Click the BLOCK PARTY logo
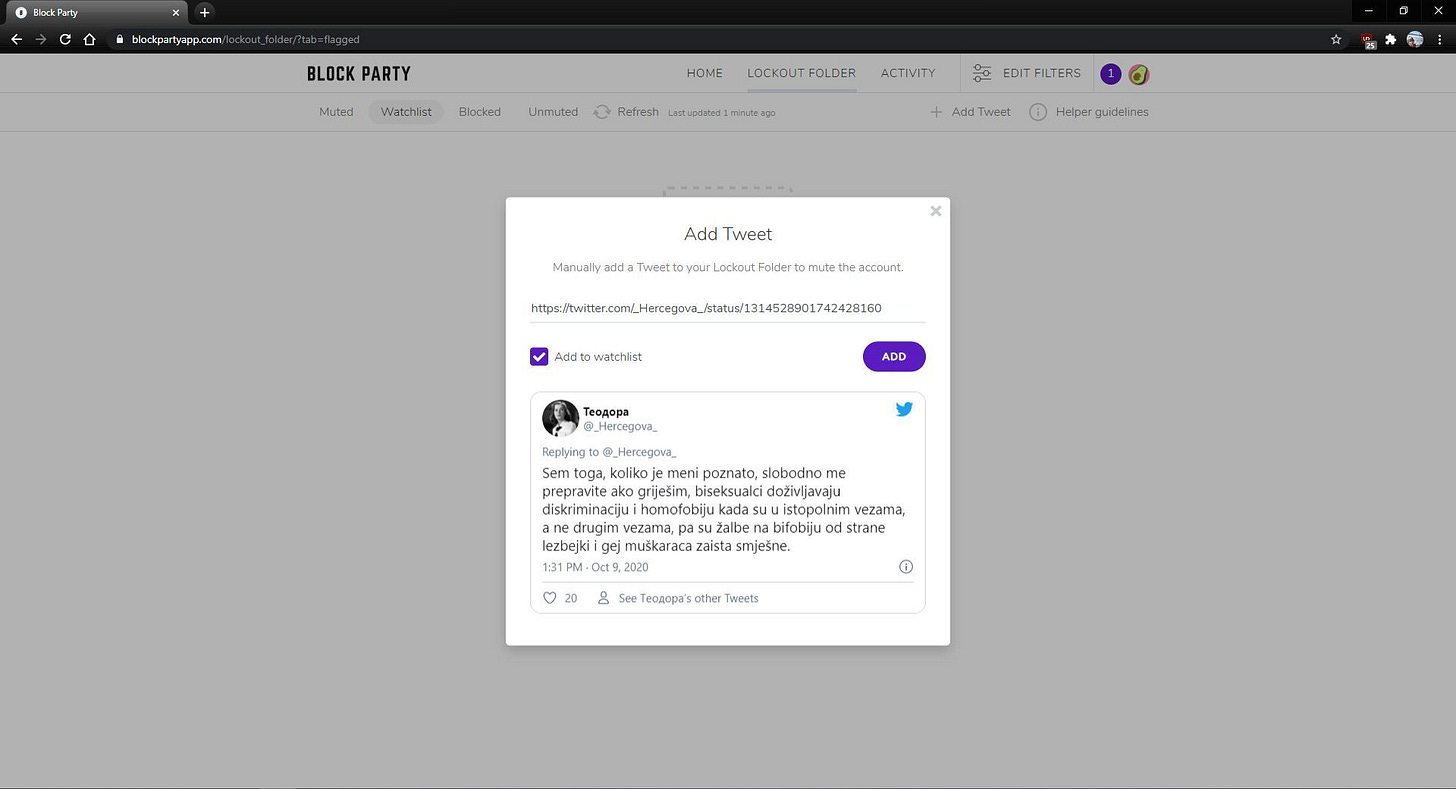The image size is (1456, 789). [x=358, y=74]
